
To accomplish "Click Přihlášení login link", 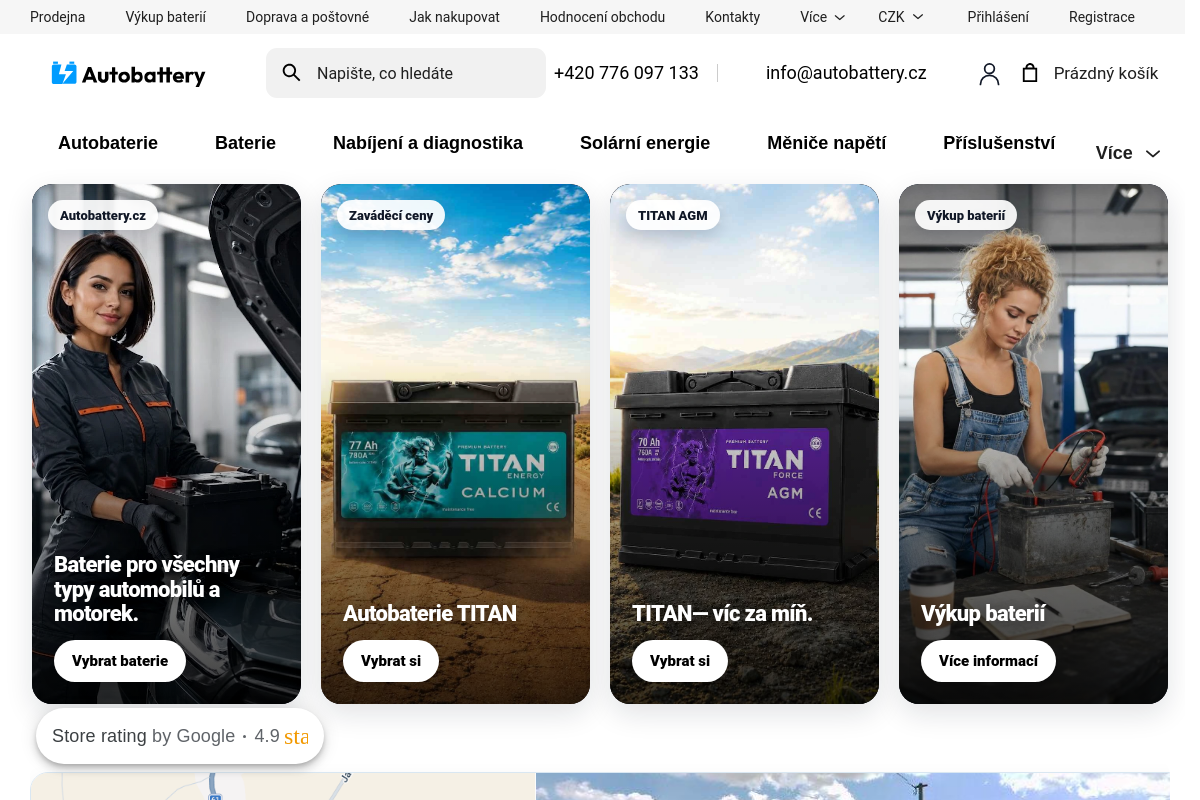I will coord(998,17).
